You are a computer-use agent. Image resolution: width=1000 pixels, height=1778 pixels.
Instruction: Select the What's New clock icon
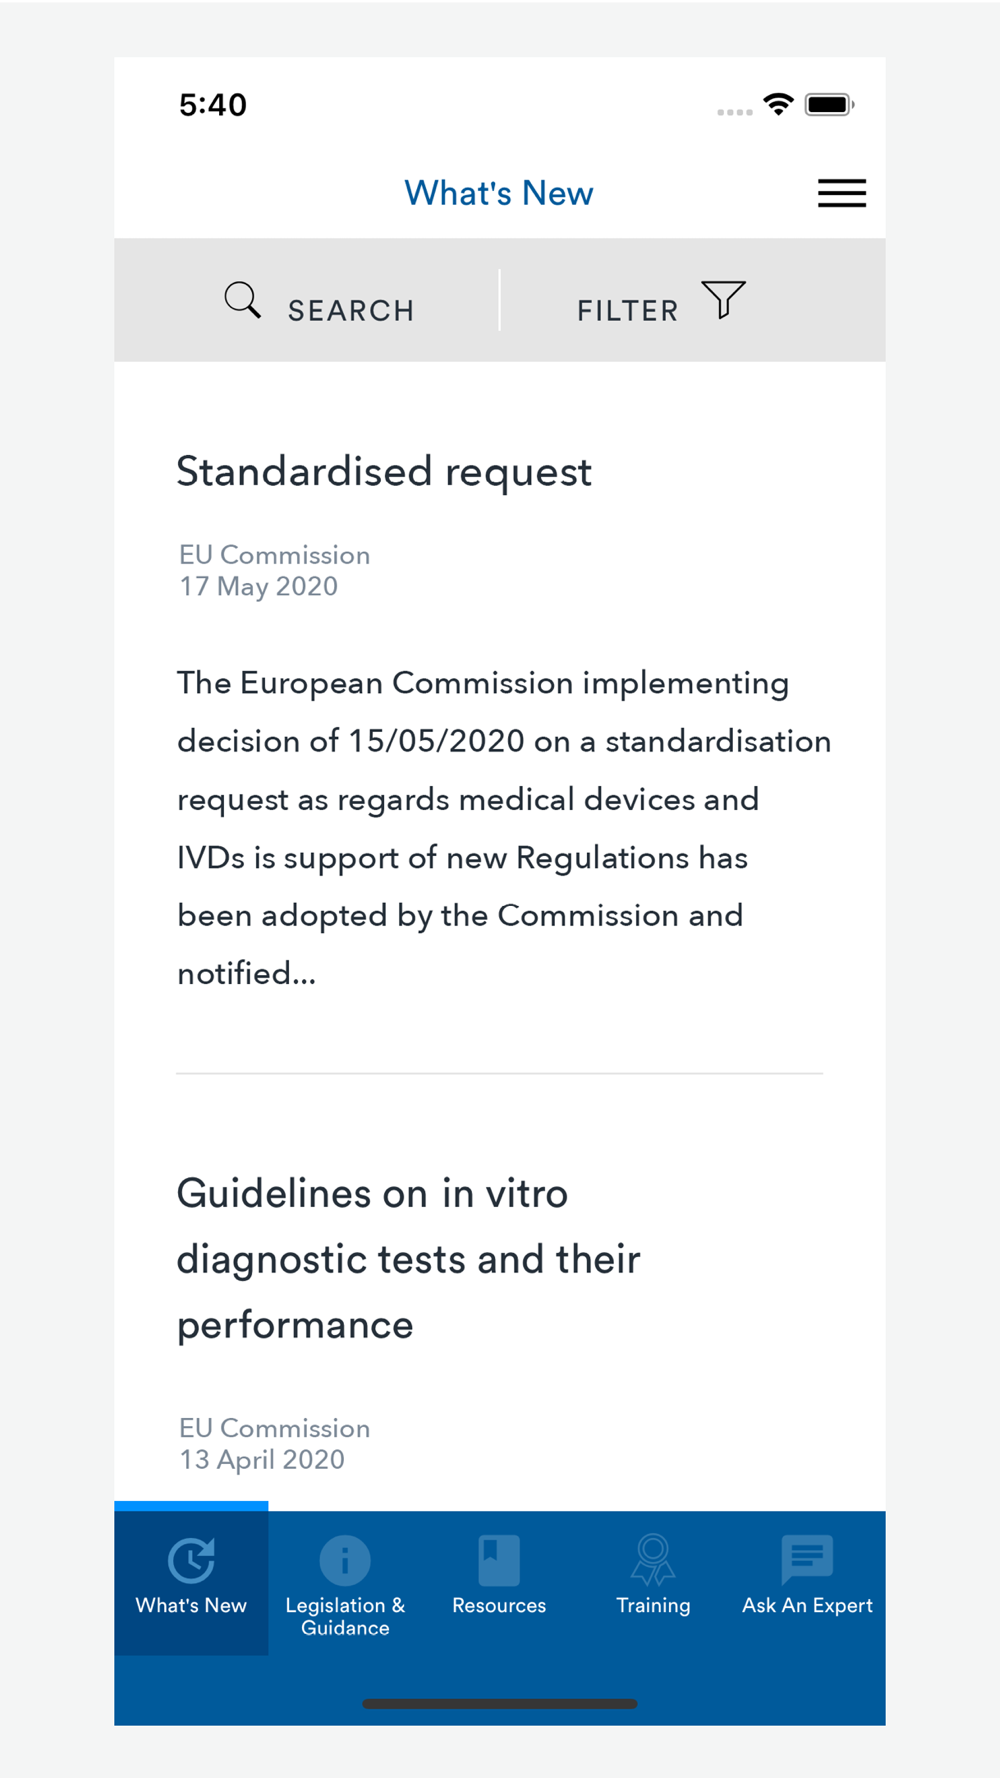(191, 1559)
